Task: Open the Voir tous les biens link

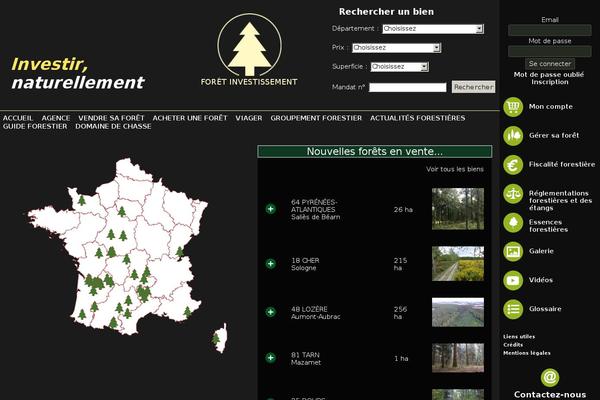Action: pyautogui.click(x=455, y=169)
